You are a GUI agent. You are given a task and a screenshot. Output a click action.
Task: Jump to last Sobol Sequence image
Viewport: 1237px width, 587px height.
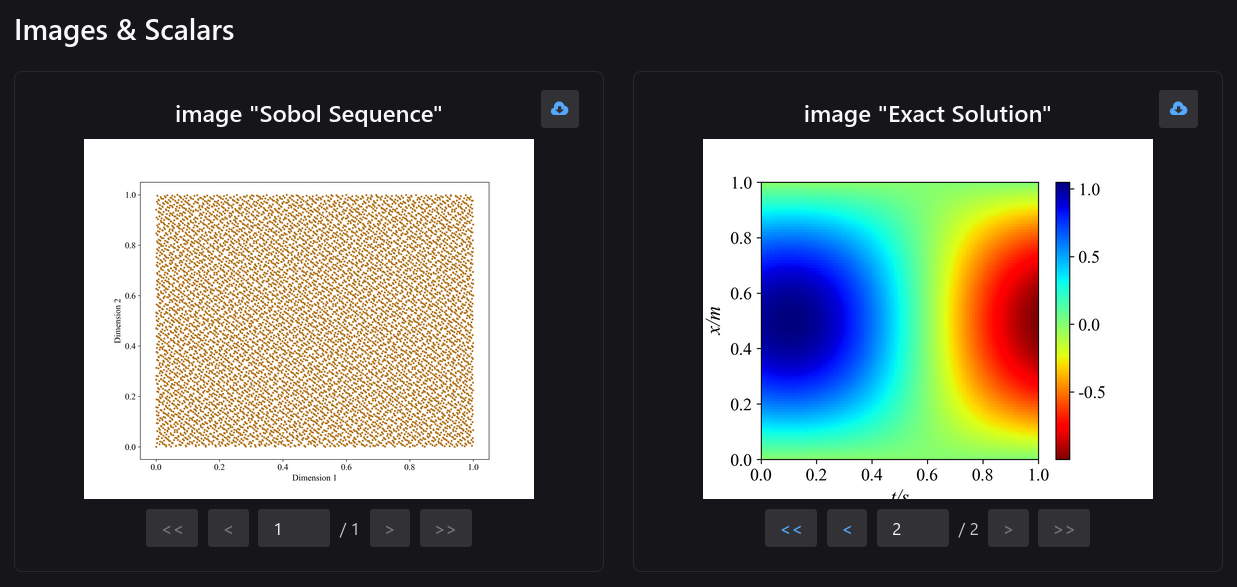[446, 528]
